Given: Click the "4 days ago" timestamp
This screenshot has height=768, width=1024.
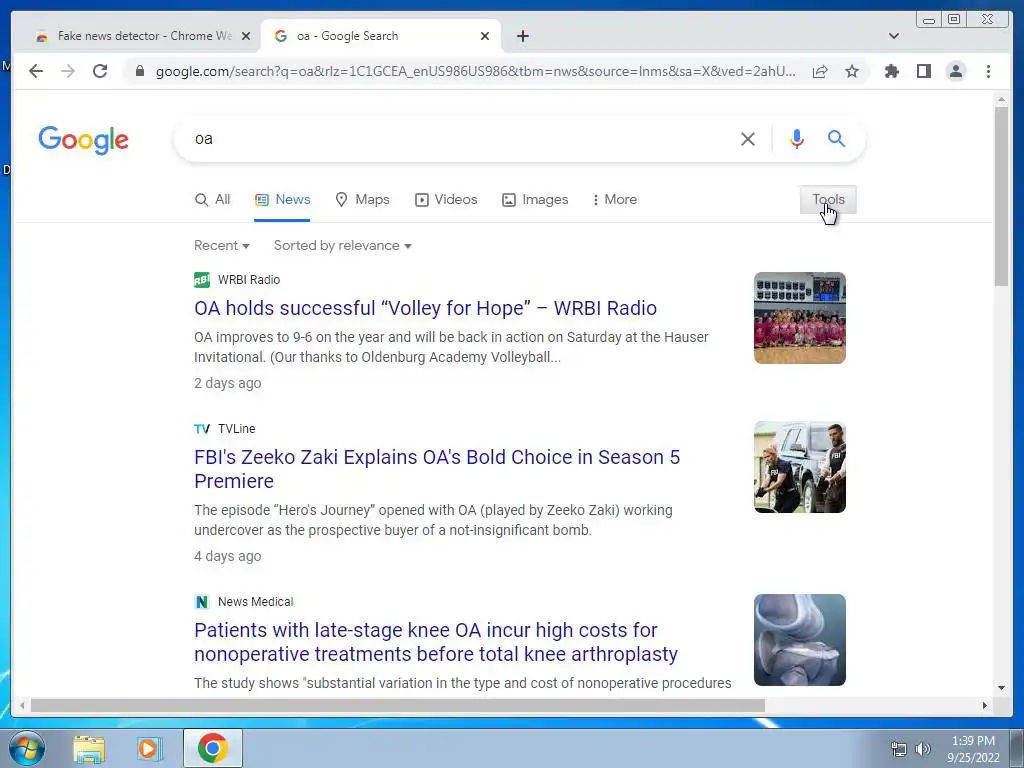Looking at the screenshot, I should coord(227,556).
